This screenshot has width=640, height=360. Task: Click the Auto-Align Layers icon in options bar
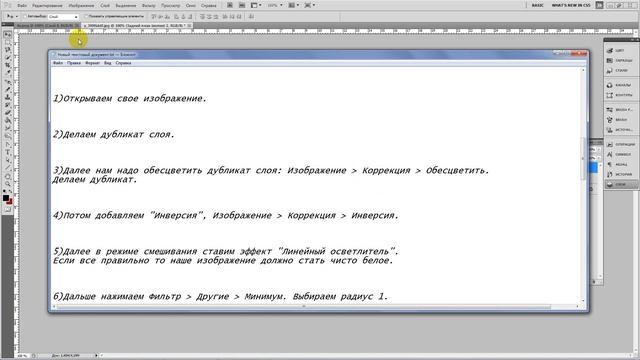point(251,17)
